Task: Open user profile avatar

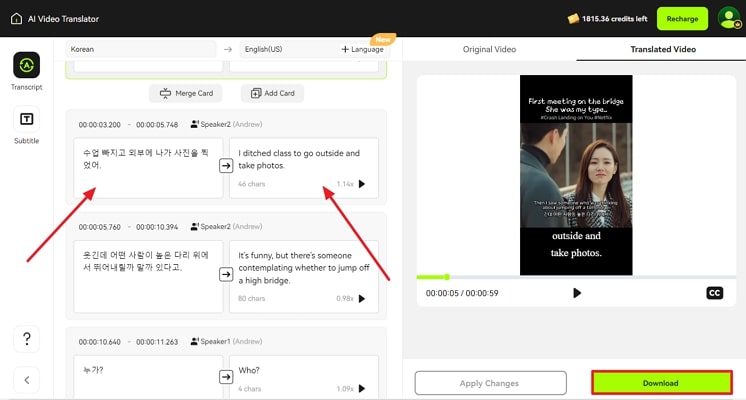Action: tap(728, 19)
